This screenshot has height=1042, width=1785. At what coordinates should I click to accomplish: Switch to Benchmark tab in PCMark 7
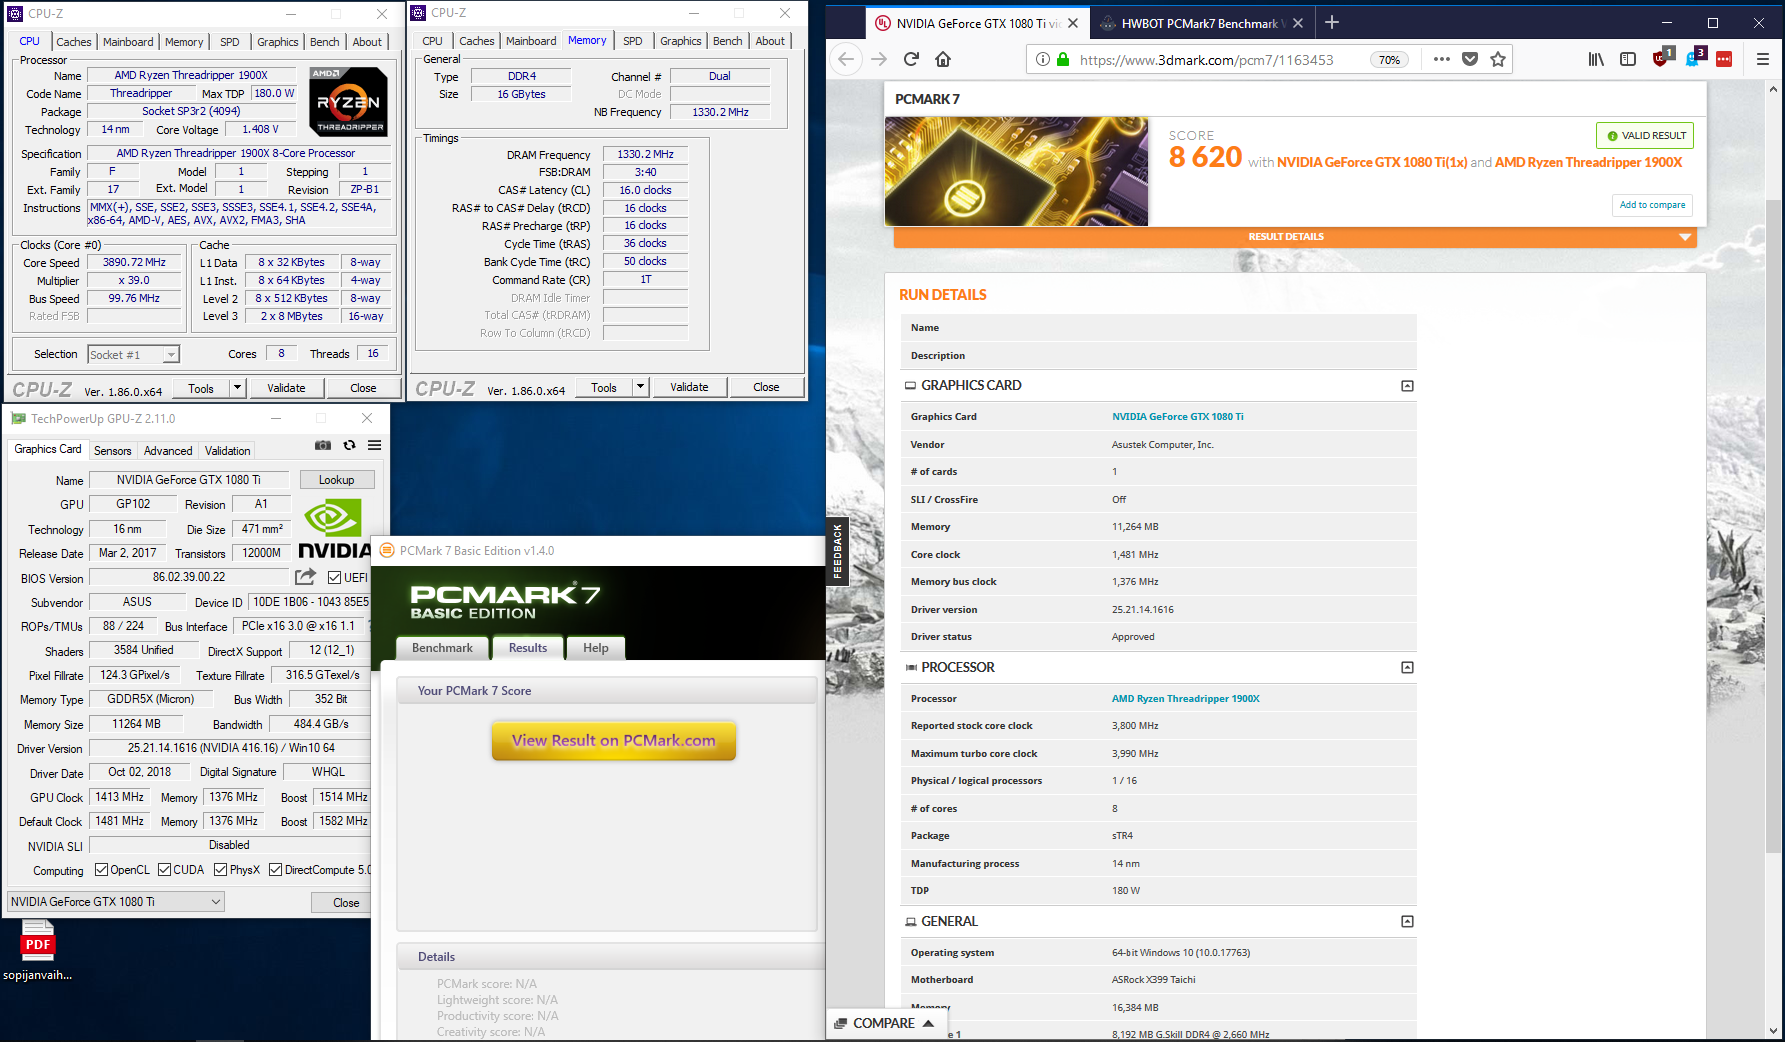[x=442, y=648]
